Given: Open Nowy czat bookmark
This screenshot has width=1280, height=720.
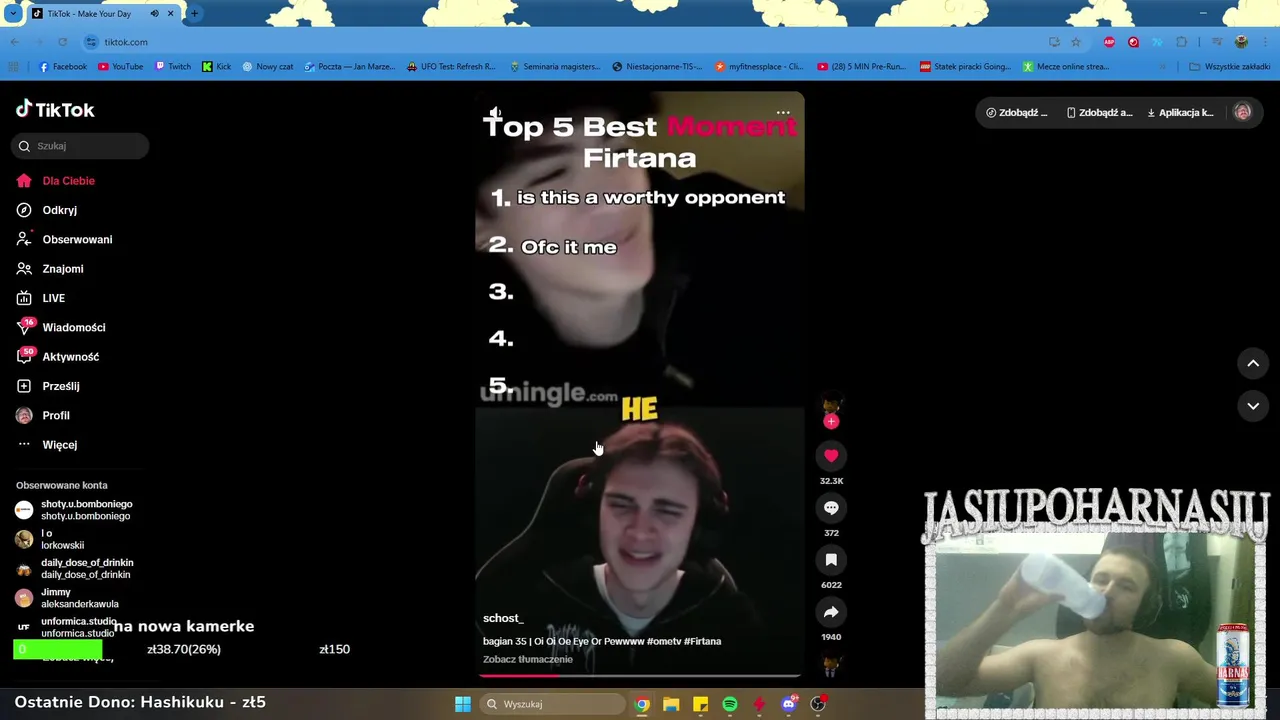Looking at the screenshot, I should coord(268,67).
